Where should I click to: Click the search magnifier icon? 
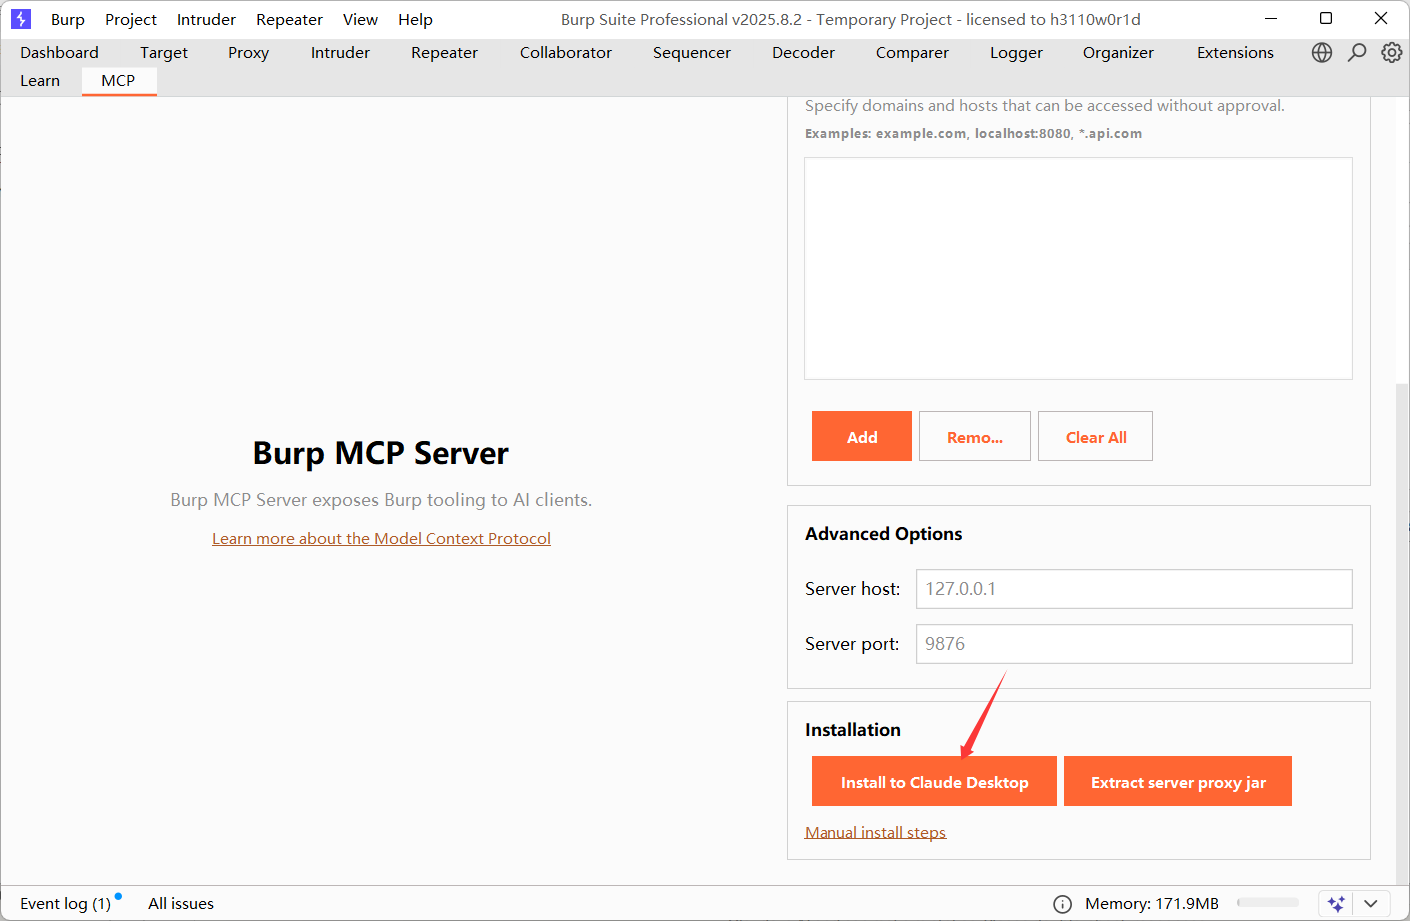tap(1356, 53)
